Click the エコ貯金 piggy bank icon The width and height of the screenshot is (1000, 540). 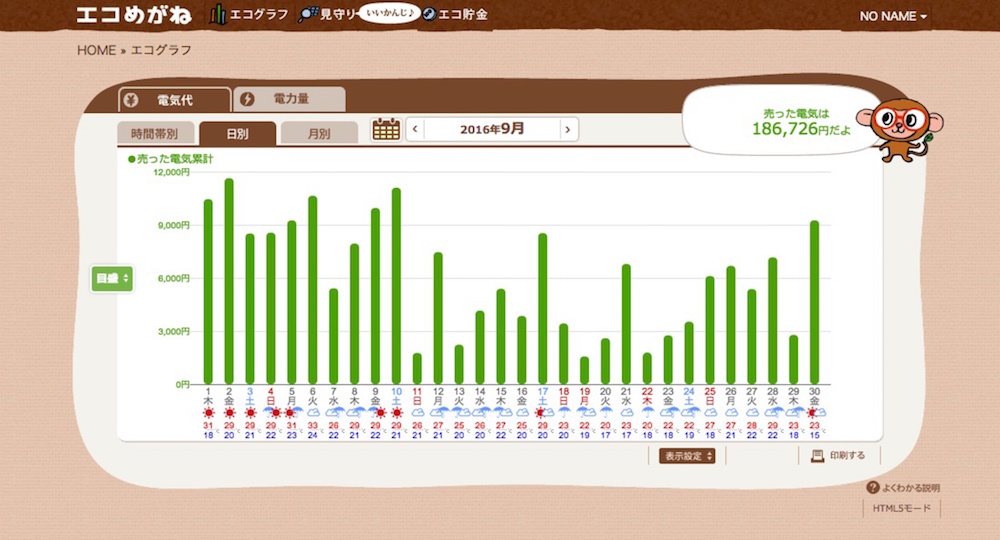pyautogui.click(x=429, y=14)
